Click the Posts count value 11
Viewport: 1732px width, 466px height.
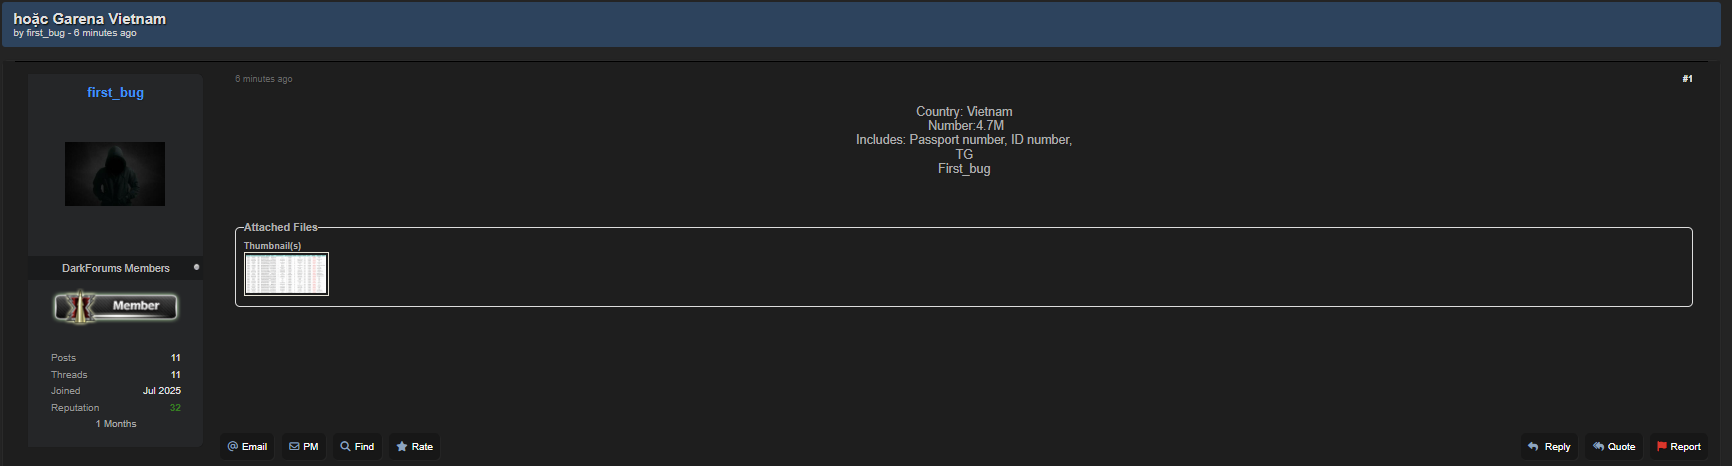point(175,358)
